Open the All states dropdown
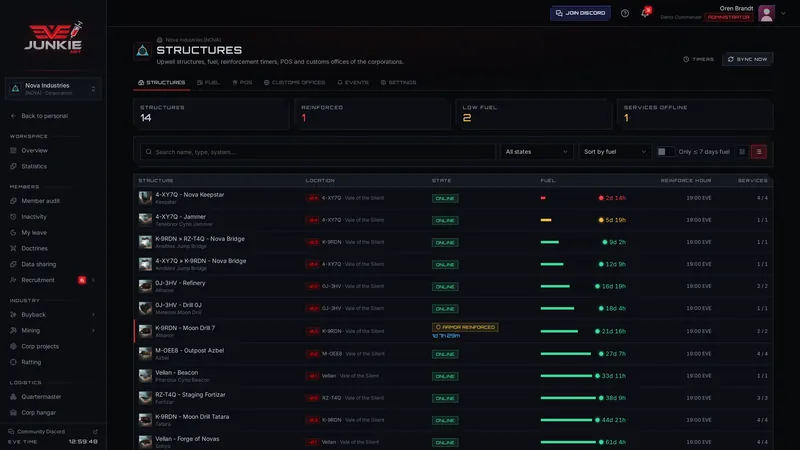The width and height of the screenshot is (800, 450). 536,152
